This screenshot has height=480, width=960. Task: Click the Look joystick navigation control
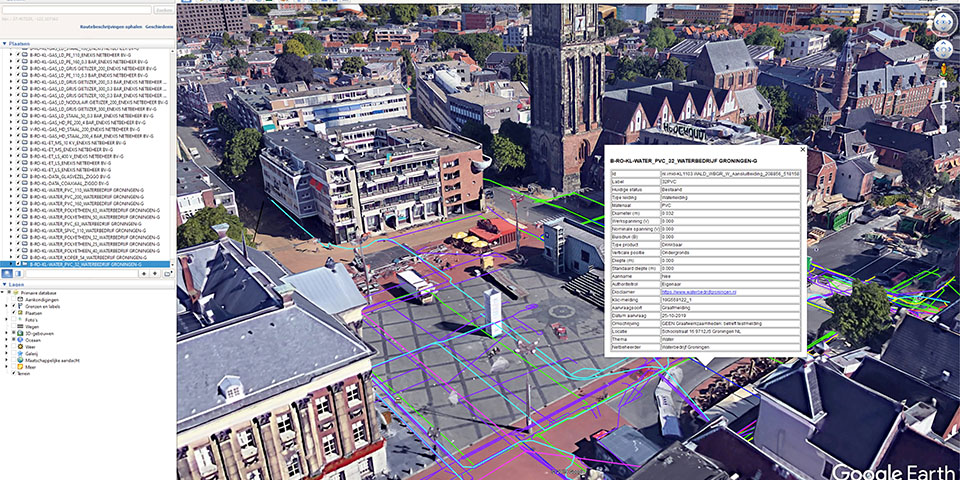tap(943, 23)
